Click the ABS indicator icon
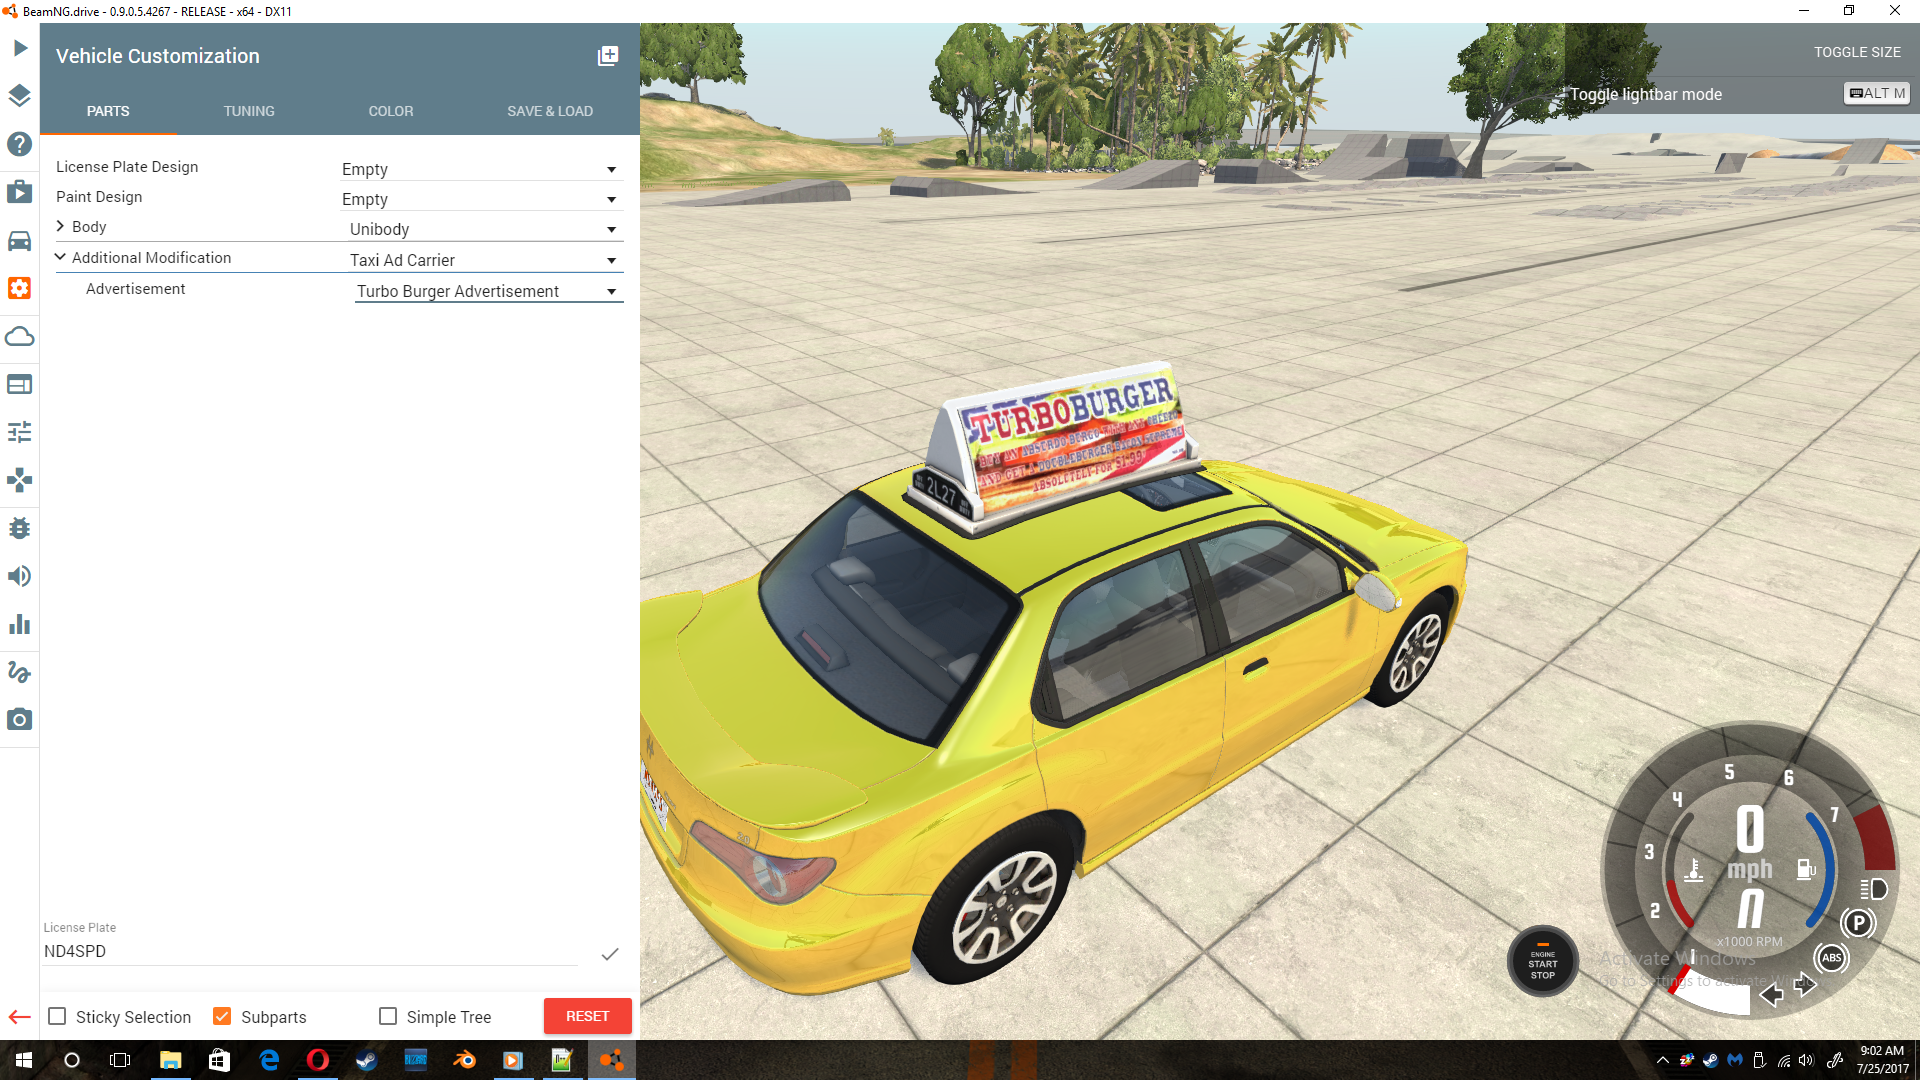 [1831, 958]
